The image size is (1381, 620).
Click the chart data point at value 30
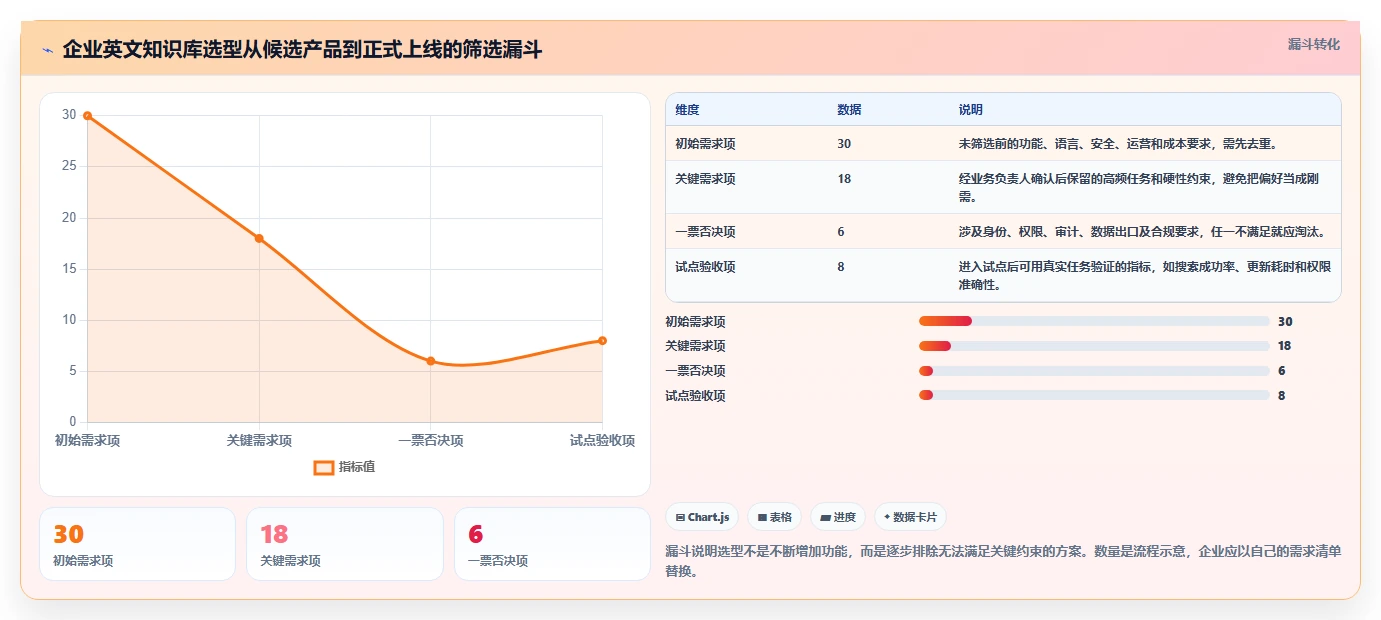[88, 116]
